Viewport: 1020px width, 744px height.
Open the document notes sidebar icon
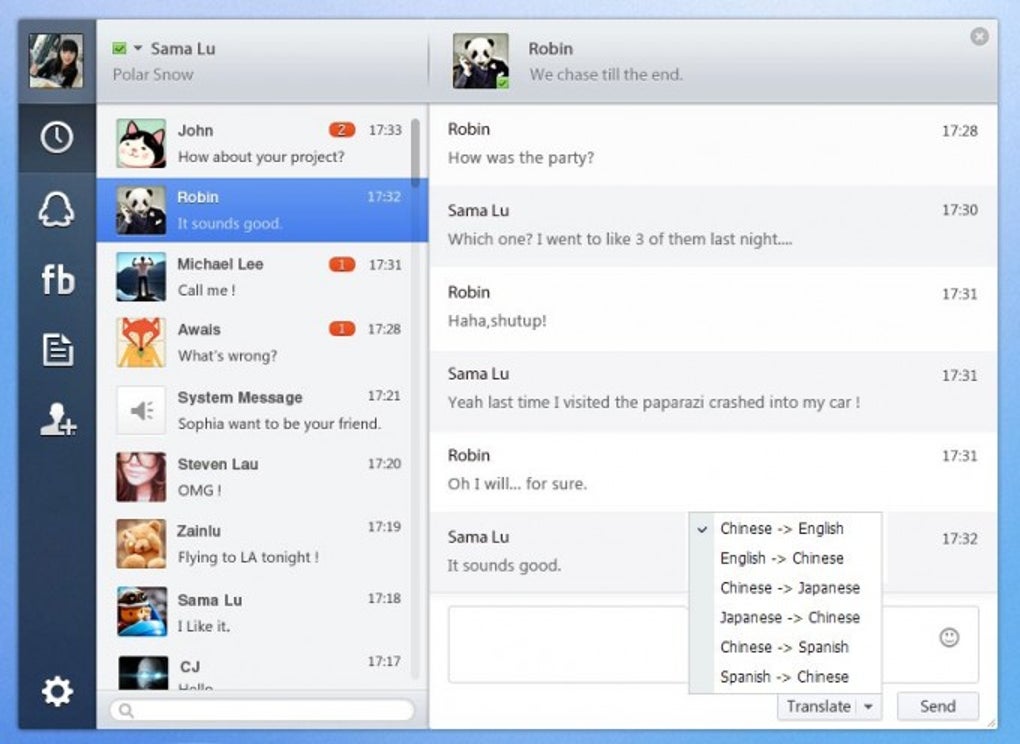coord(58,350)
